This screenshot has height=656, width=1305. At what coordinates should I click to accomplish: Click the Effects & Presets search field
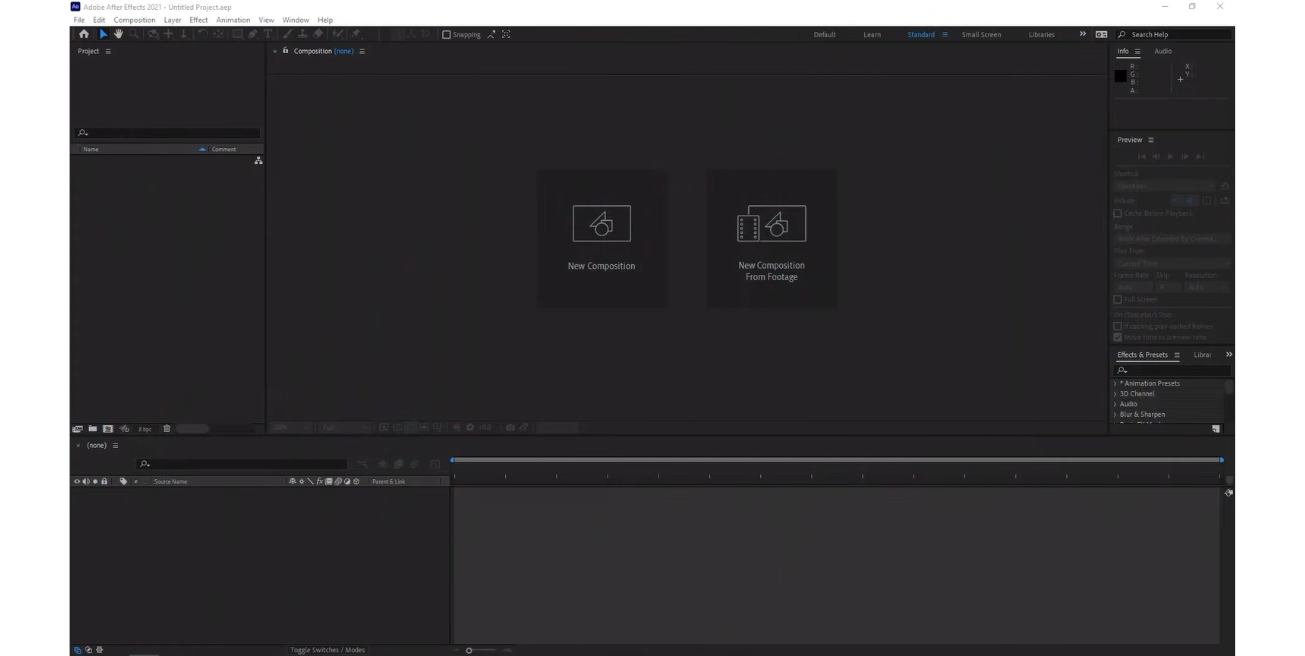1170,371
